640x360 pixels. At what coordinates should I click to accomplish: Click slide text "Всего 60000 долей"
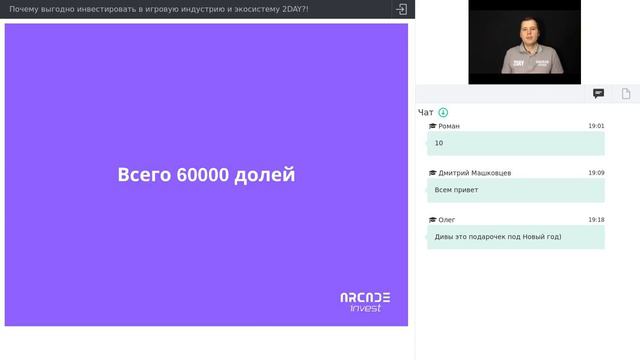tap(206, 175)
